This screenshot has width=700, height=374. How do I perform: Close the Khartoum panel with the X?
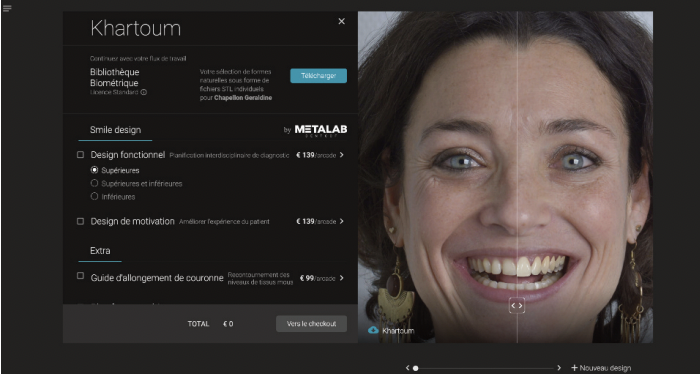(342, 21)
